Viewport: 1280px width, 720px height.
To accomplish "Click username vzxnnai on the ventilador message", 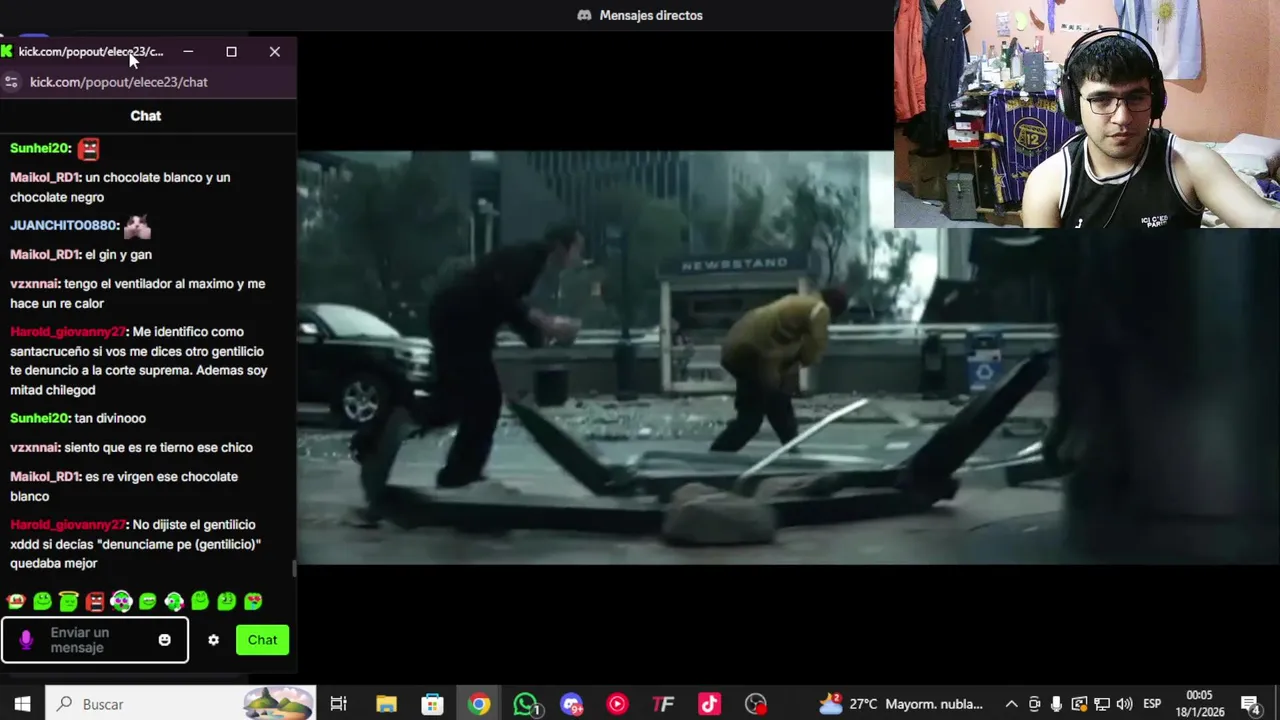I will tap(34, 283).
